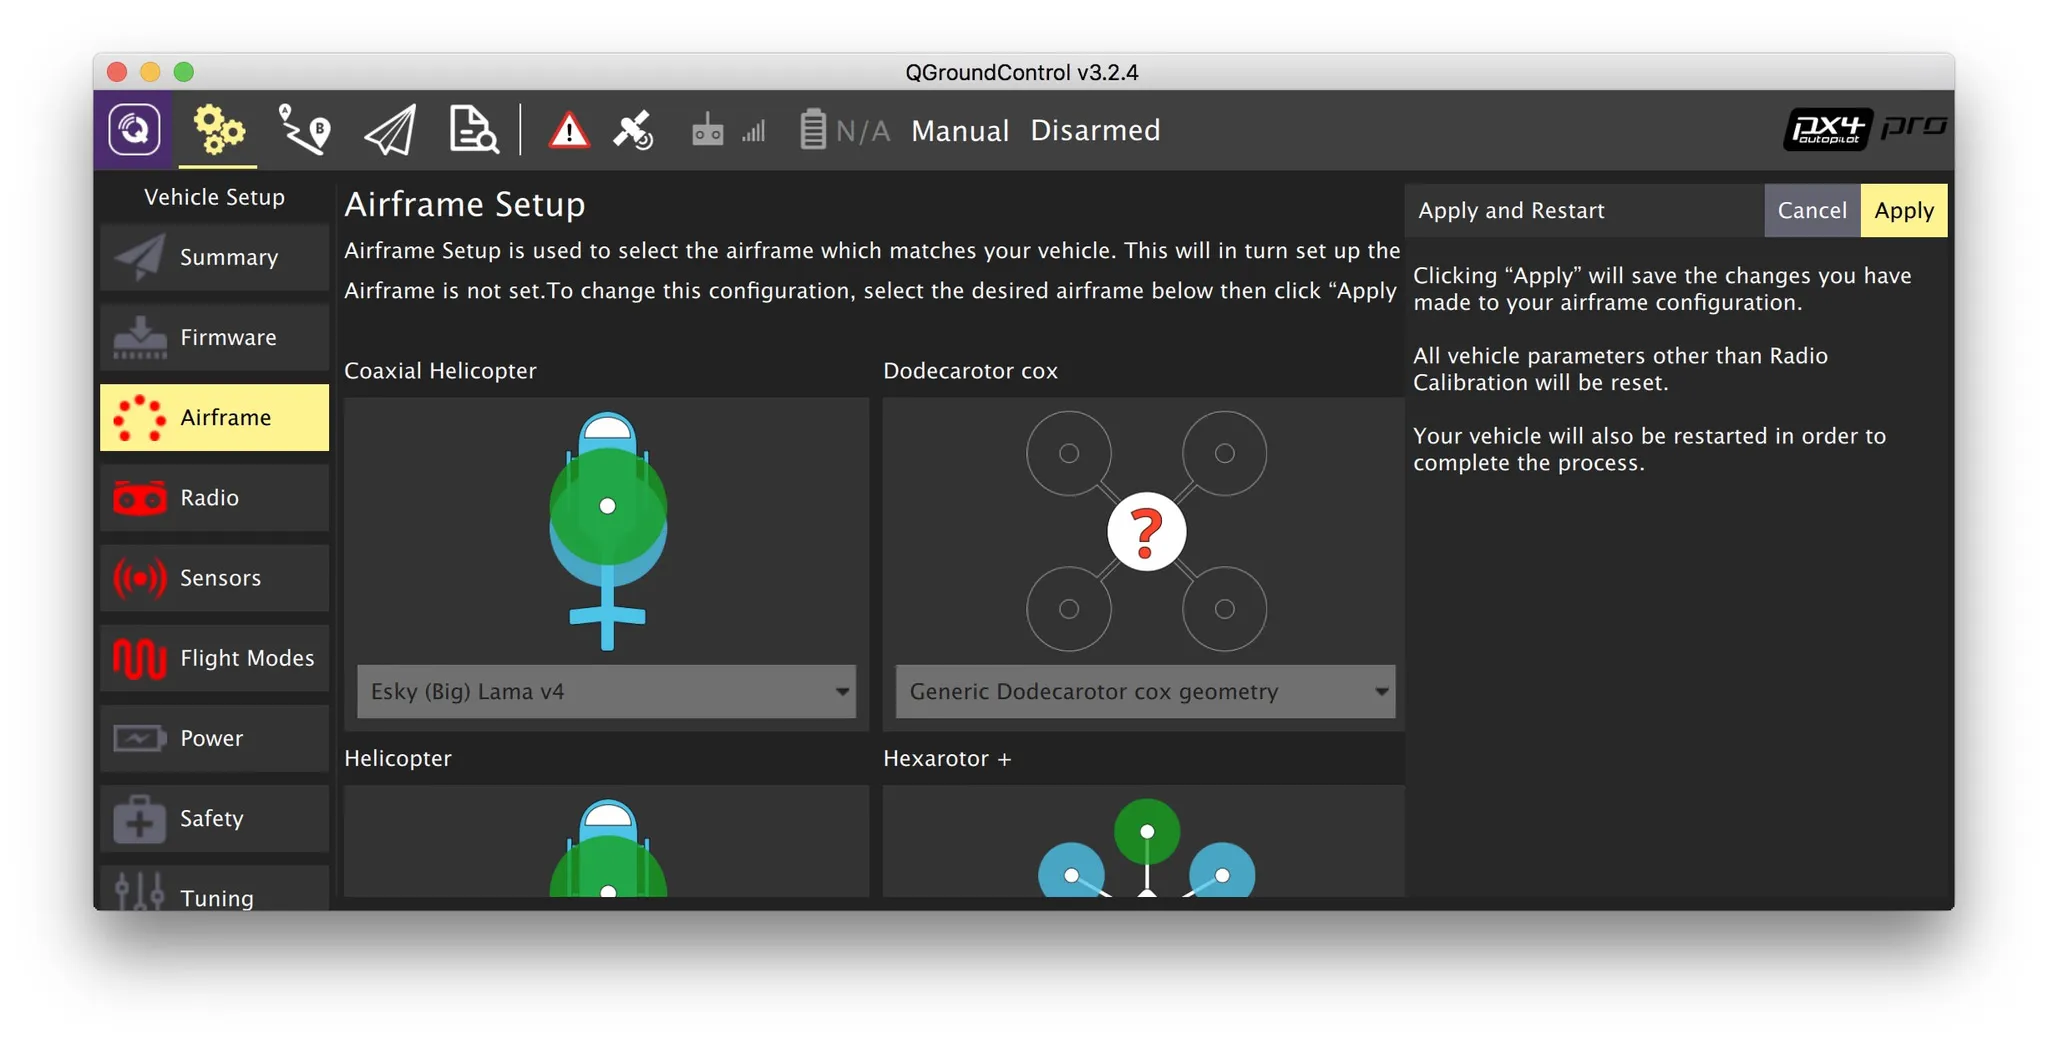
Task: Open the Sensors setup page
Action: click(214, 578)
